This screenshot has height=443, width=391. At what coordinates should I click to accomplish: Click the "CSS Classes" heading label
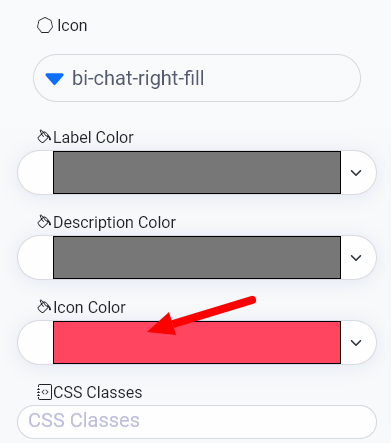click(x=98, y=392)
